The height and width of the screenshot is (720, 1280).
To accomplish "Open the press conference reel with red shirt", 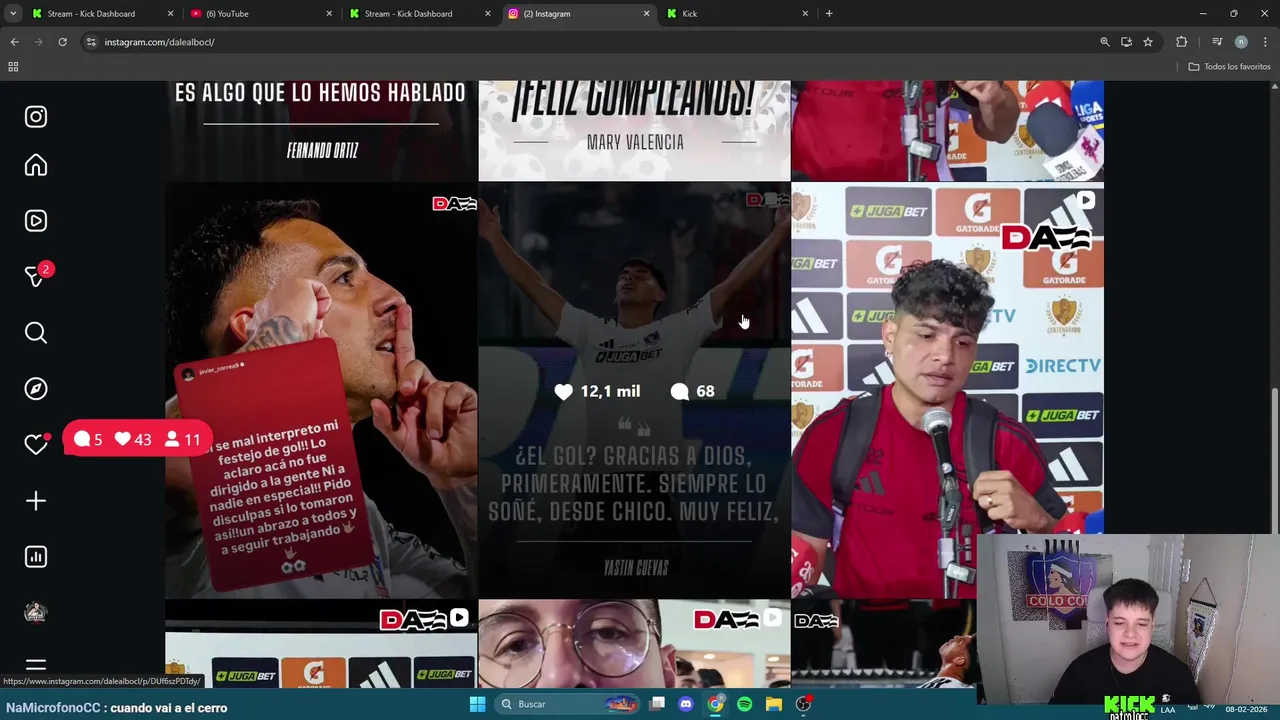I will coord(947,390).
